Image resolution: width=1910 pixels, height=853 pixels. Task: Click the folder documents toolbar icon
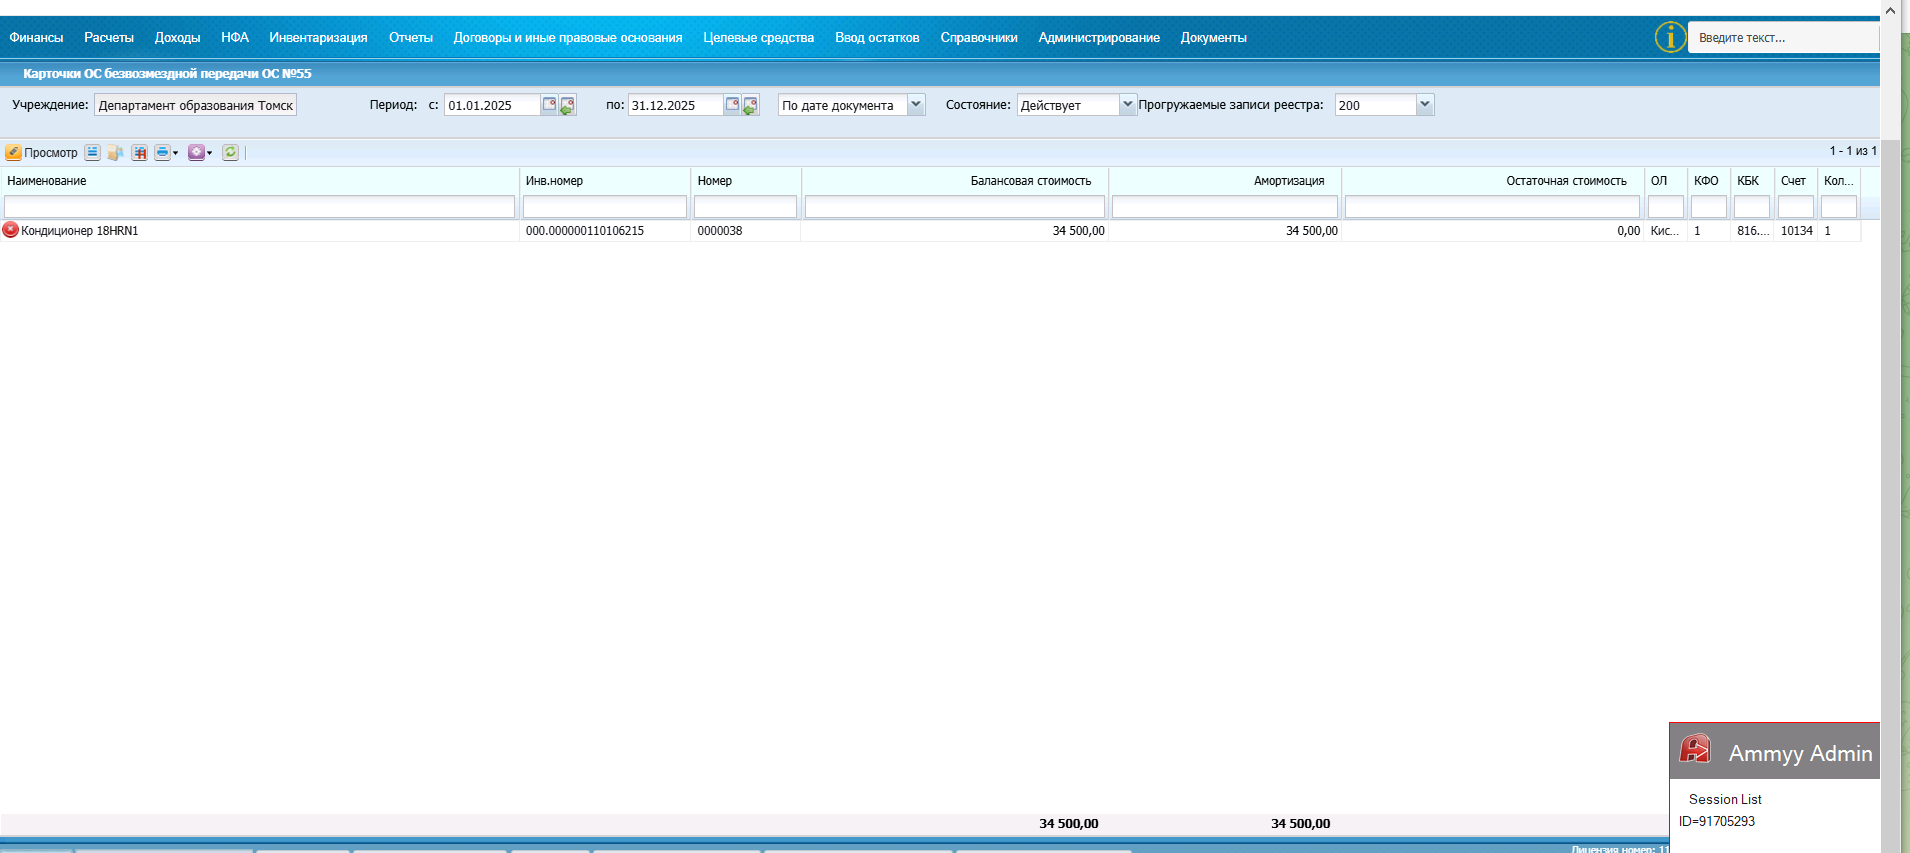115,152
